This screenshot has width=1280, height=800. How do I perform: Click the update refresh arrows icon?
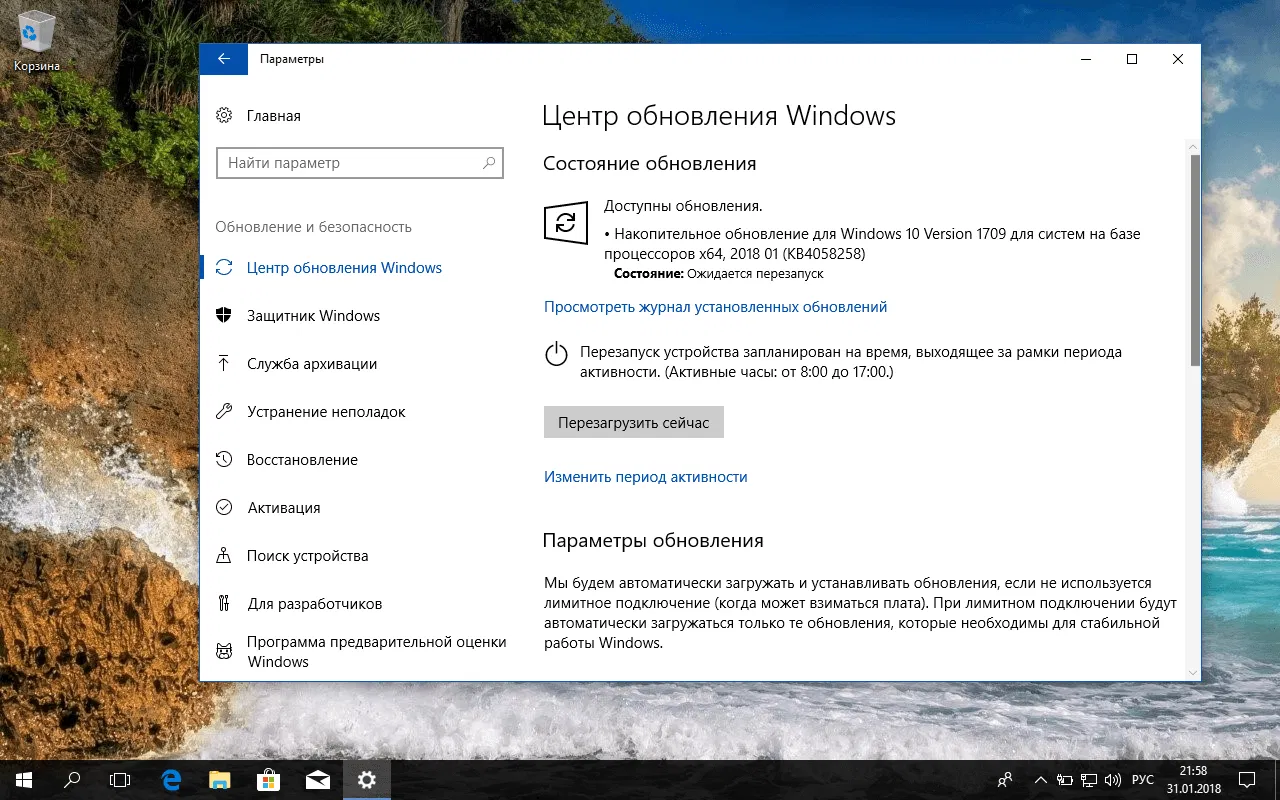(565, 222)
